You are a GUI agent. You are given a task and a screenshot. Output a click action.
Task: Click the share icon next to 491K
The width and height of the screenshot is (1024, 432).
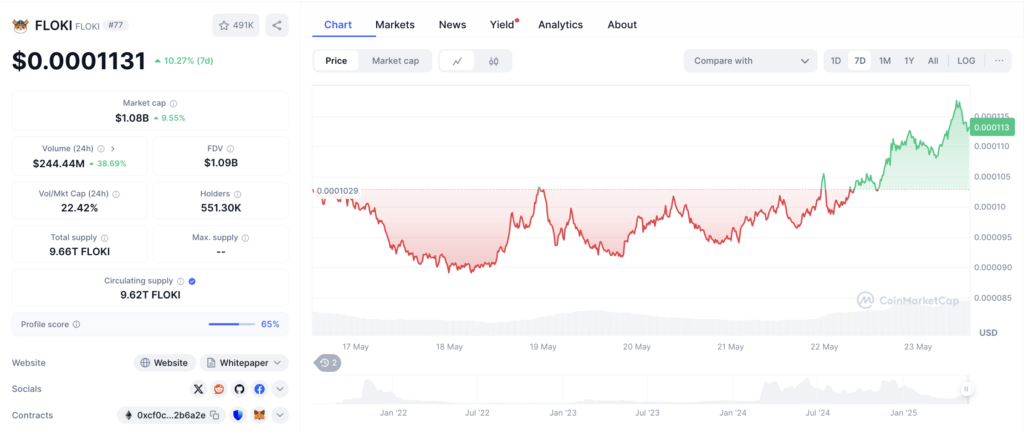(x=277, y=25)
